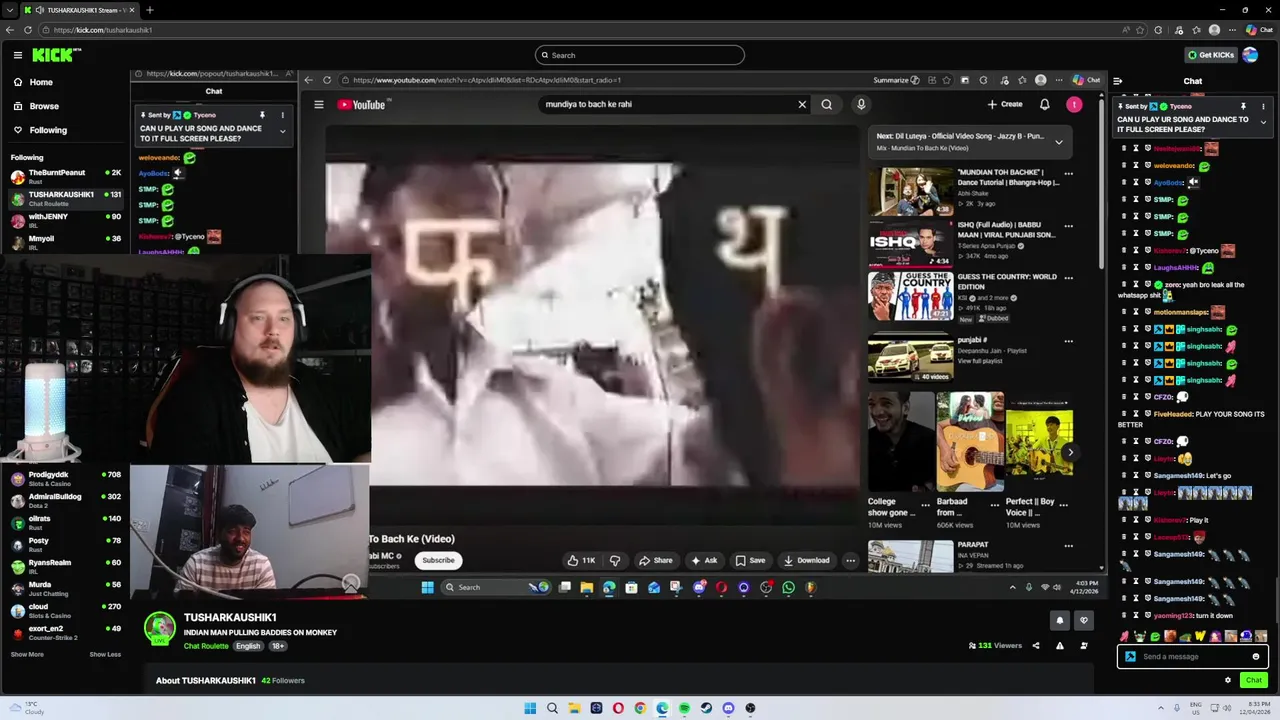Click the Send a message input
This screenshot has width=1280, height=720.
[x=1192, y=657]
